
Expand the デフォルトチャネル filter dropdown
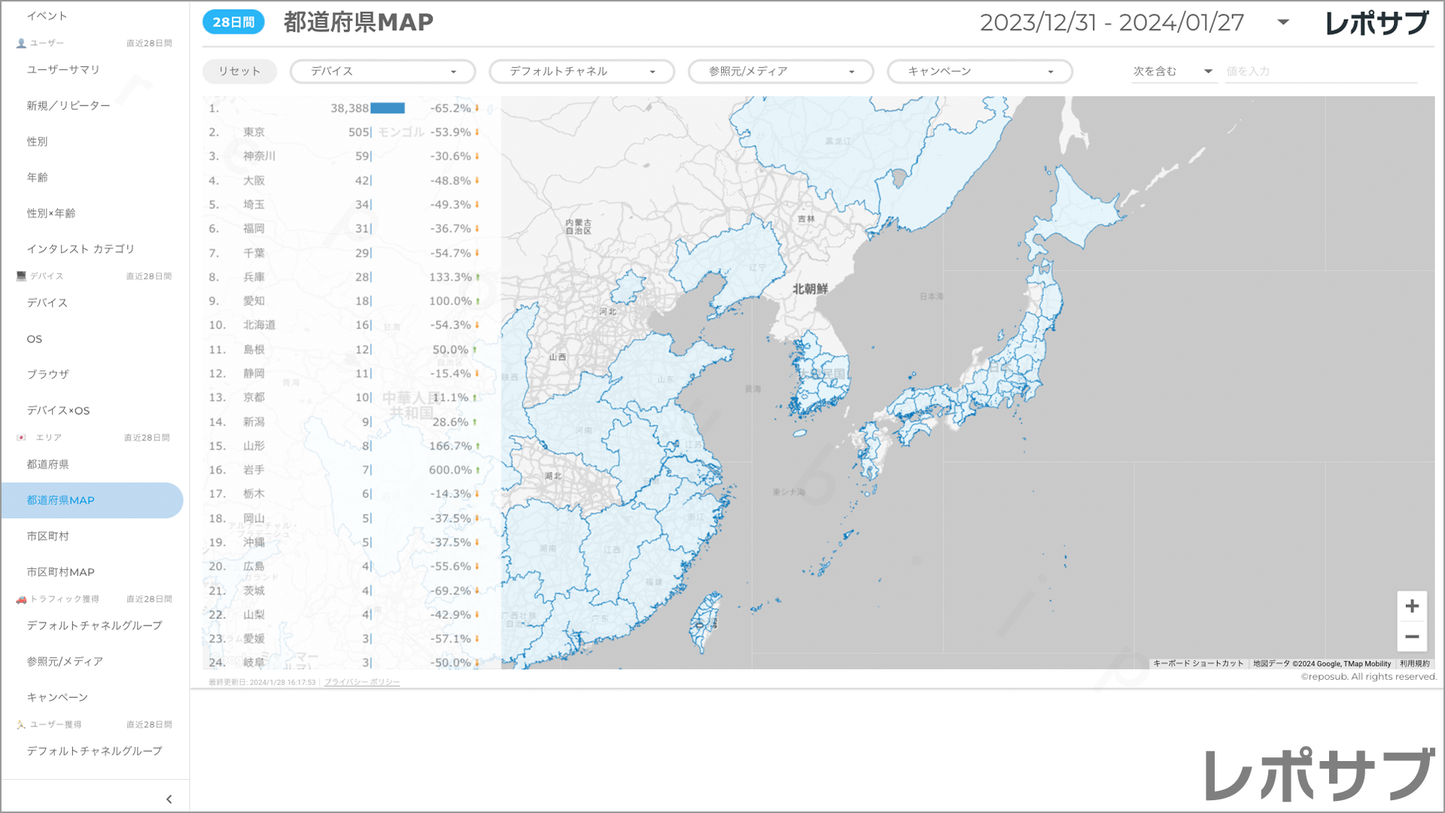click(x=581, y=72)
